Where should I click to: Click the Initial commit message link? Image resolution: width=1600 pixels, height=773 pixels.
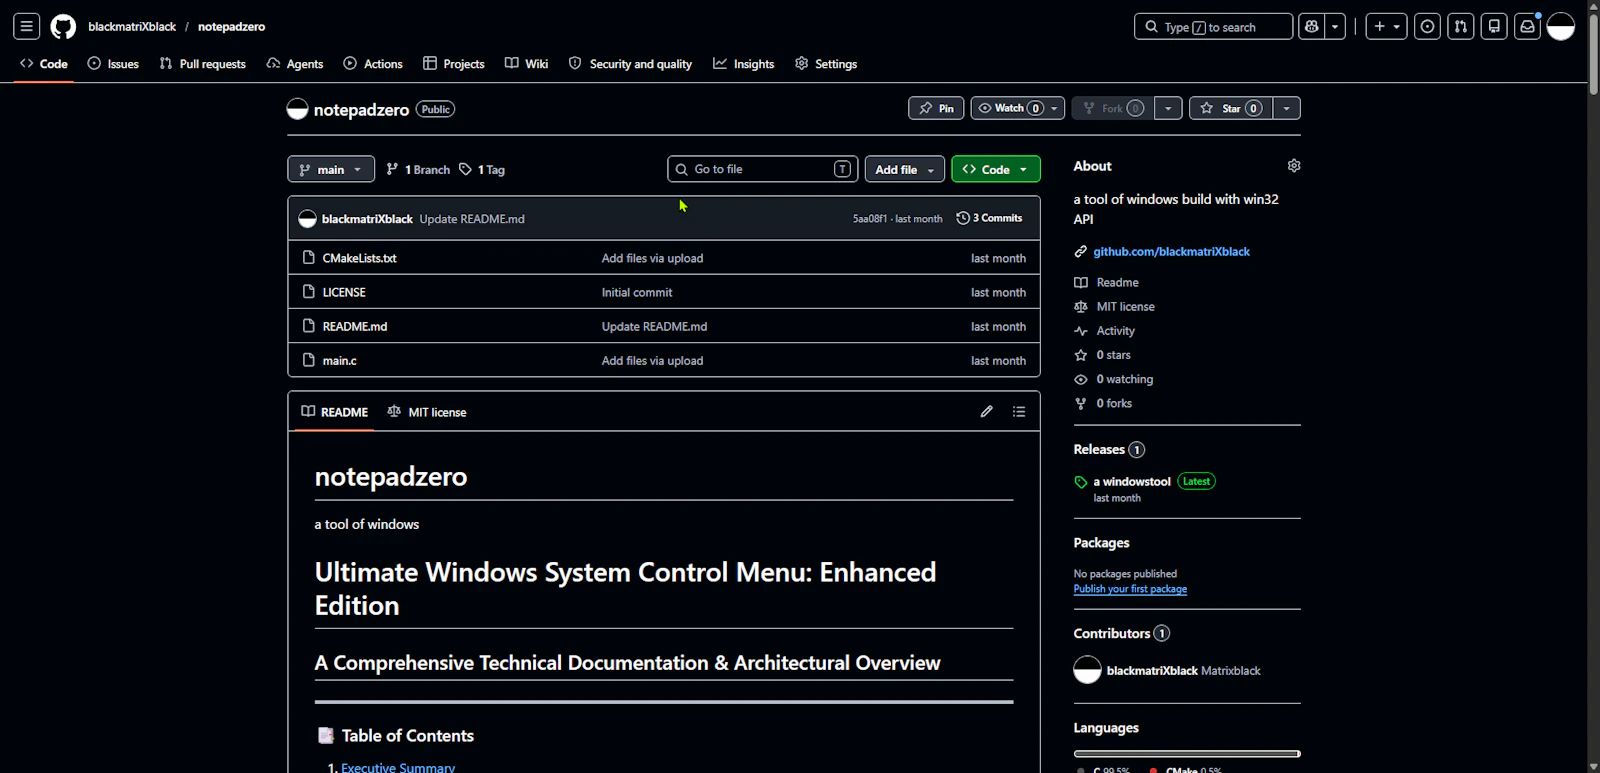click(x=637, y=293)
